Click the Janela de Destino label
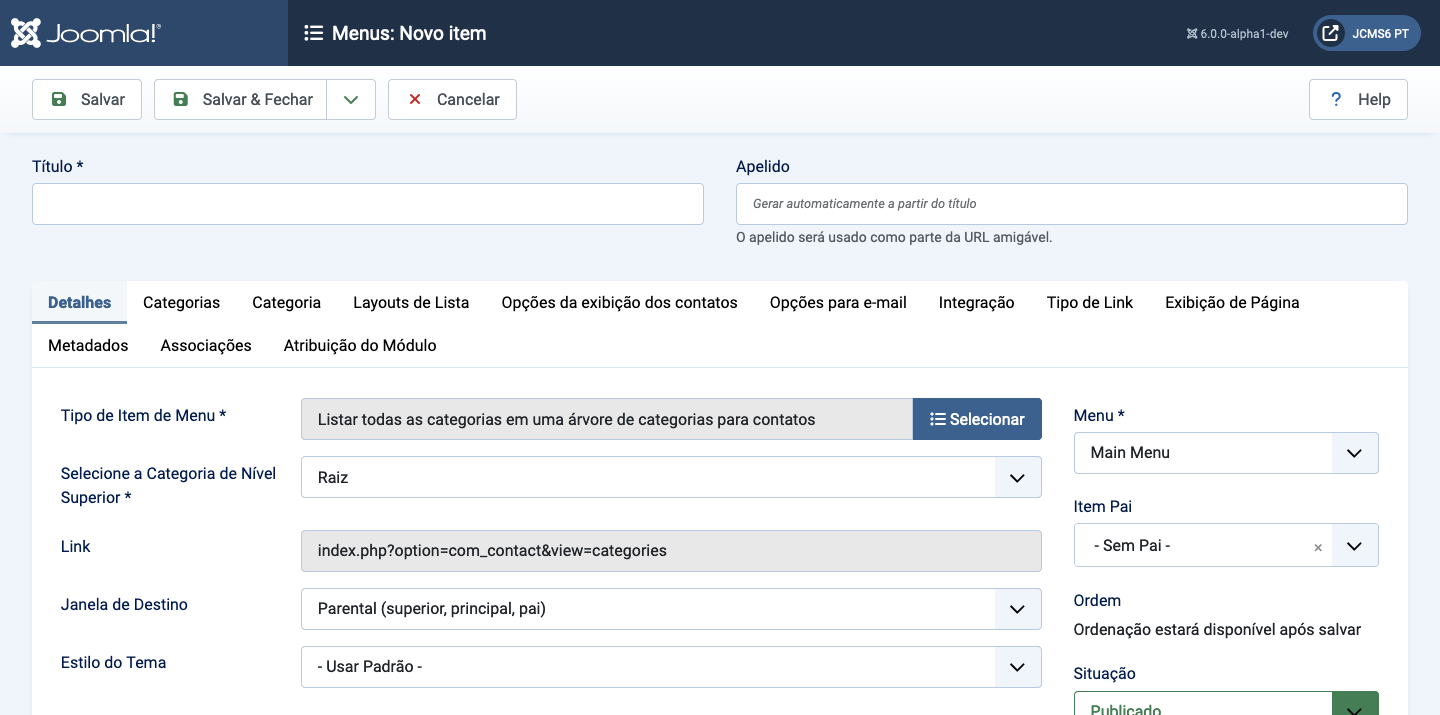The height and width of the screenshot is (715, 1440). tap(124, 605)
